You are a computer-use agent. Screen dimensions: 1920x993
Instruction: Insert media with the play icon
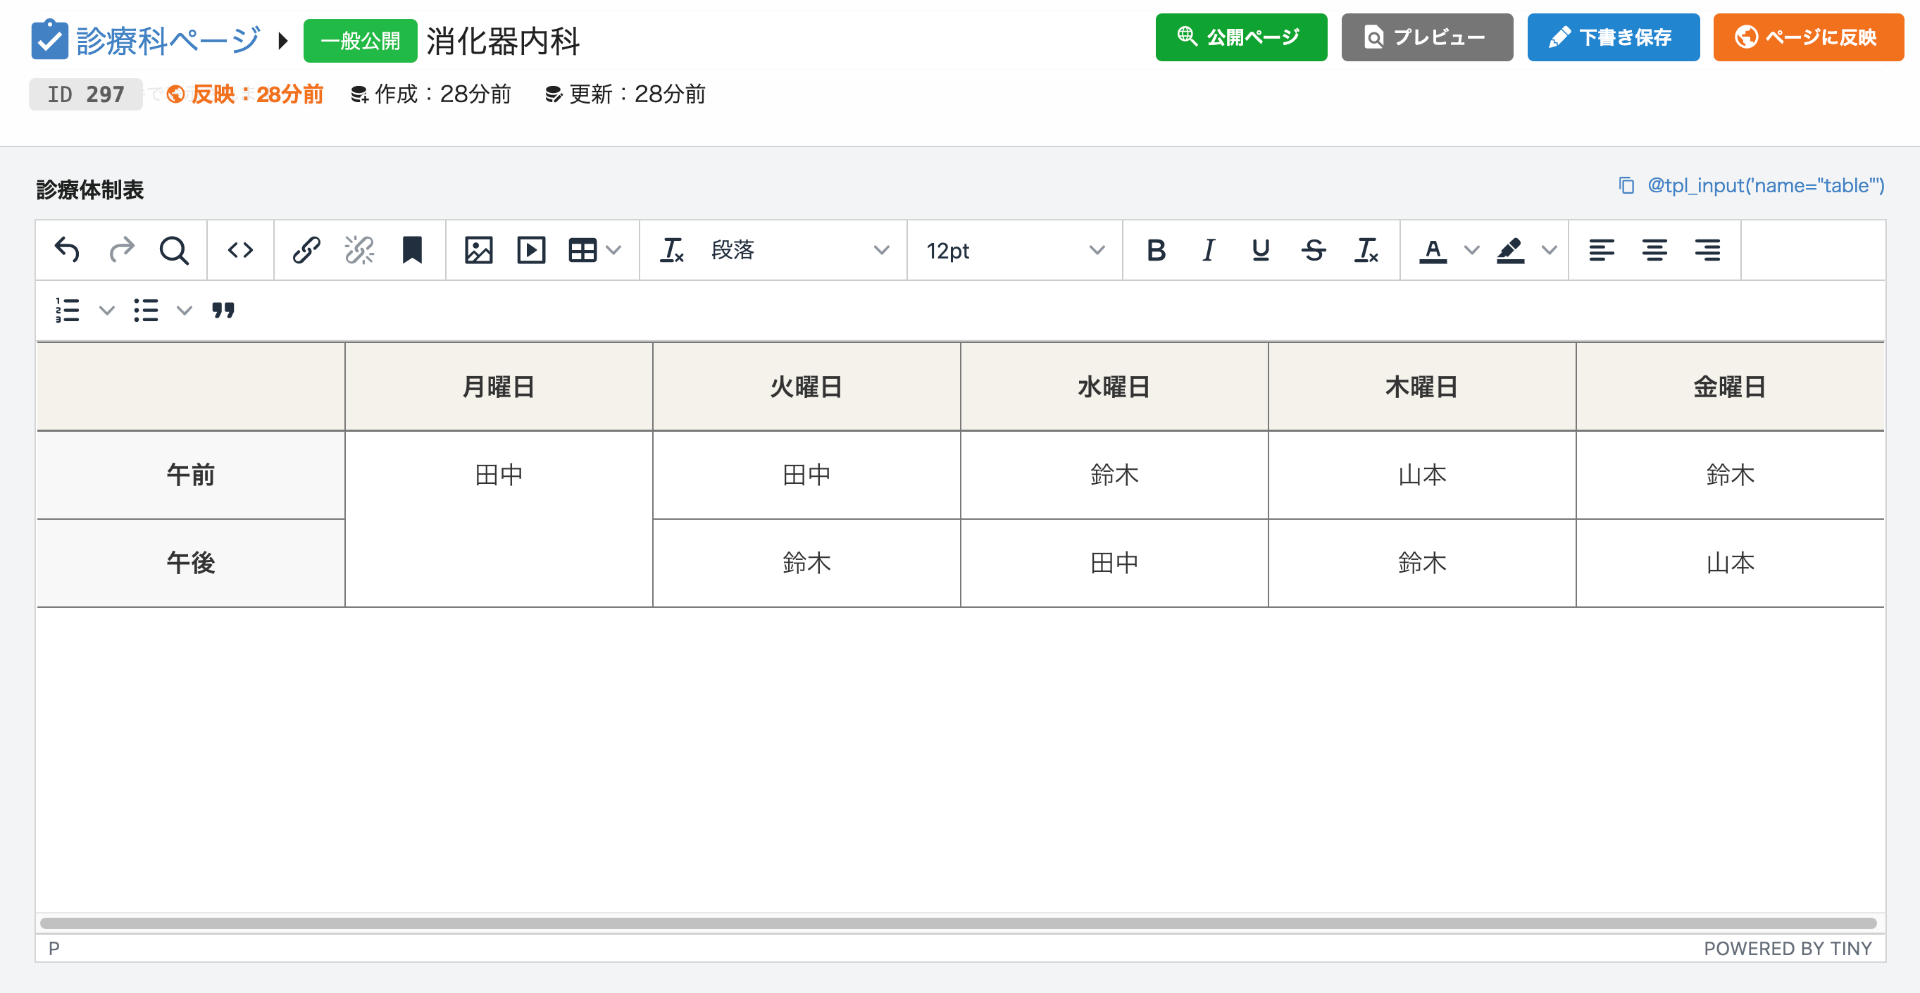531,250
